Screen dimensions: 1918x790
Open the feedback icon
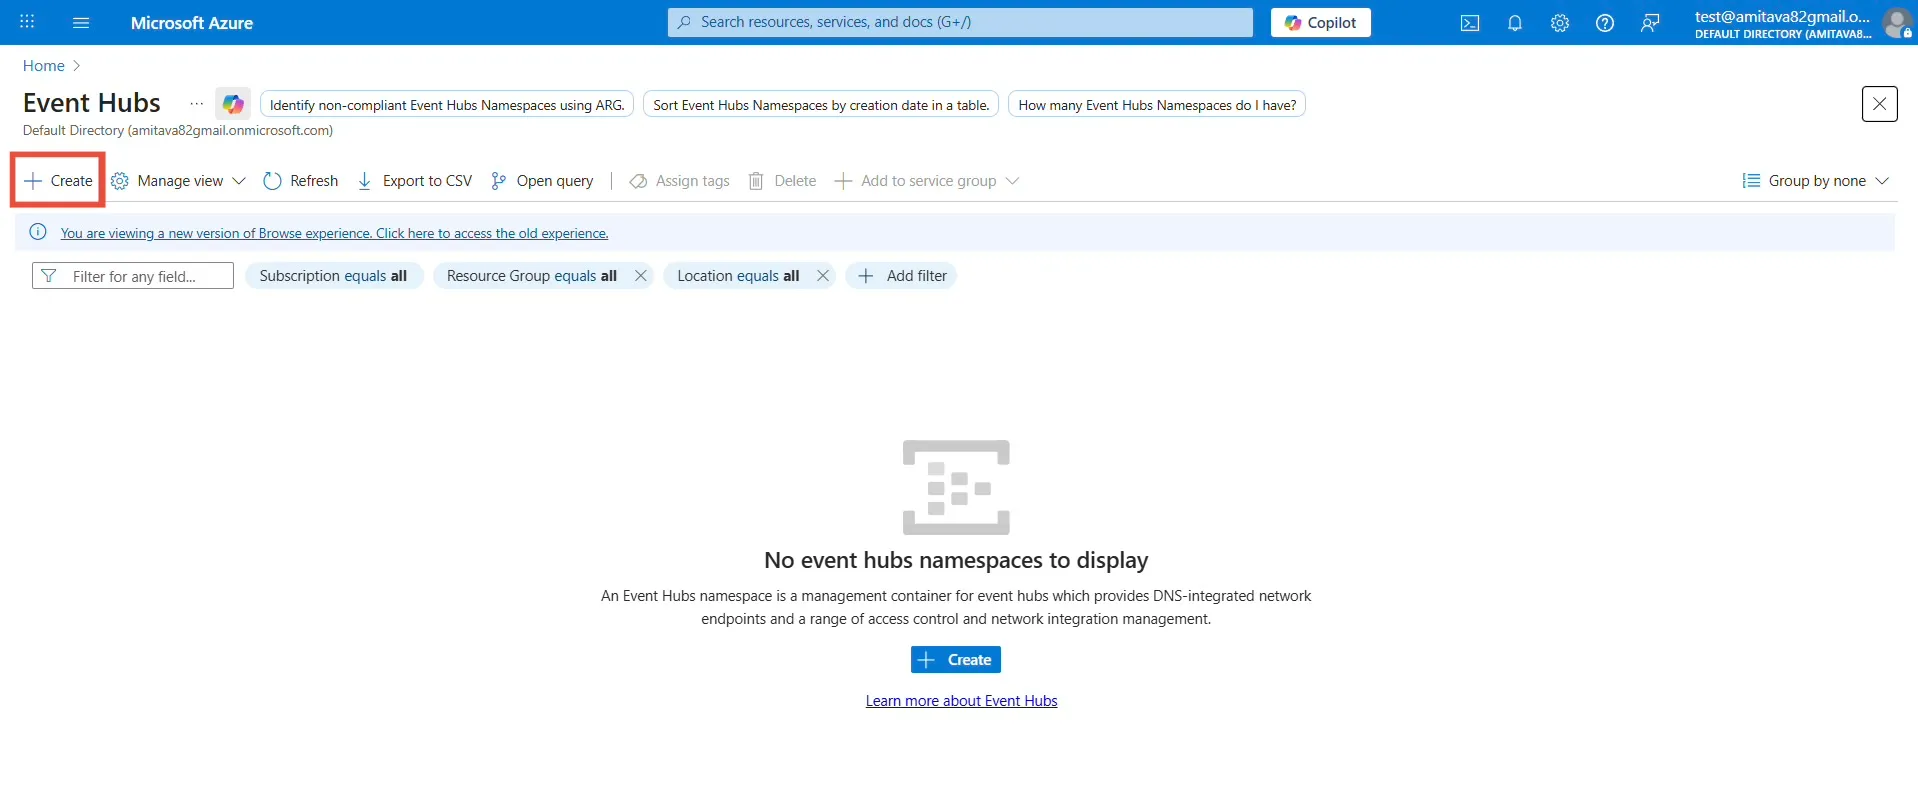point(1650,23)
